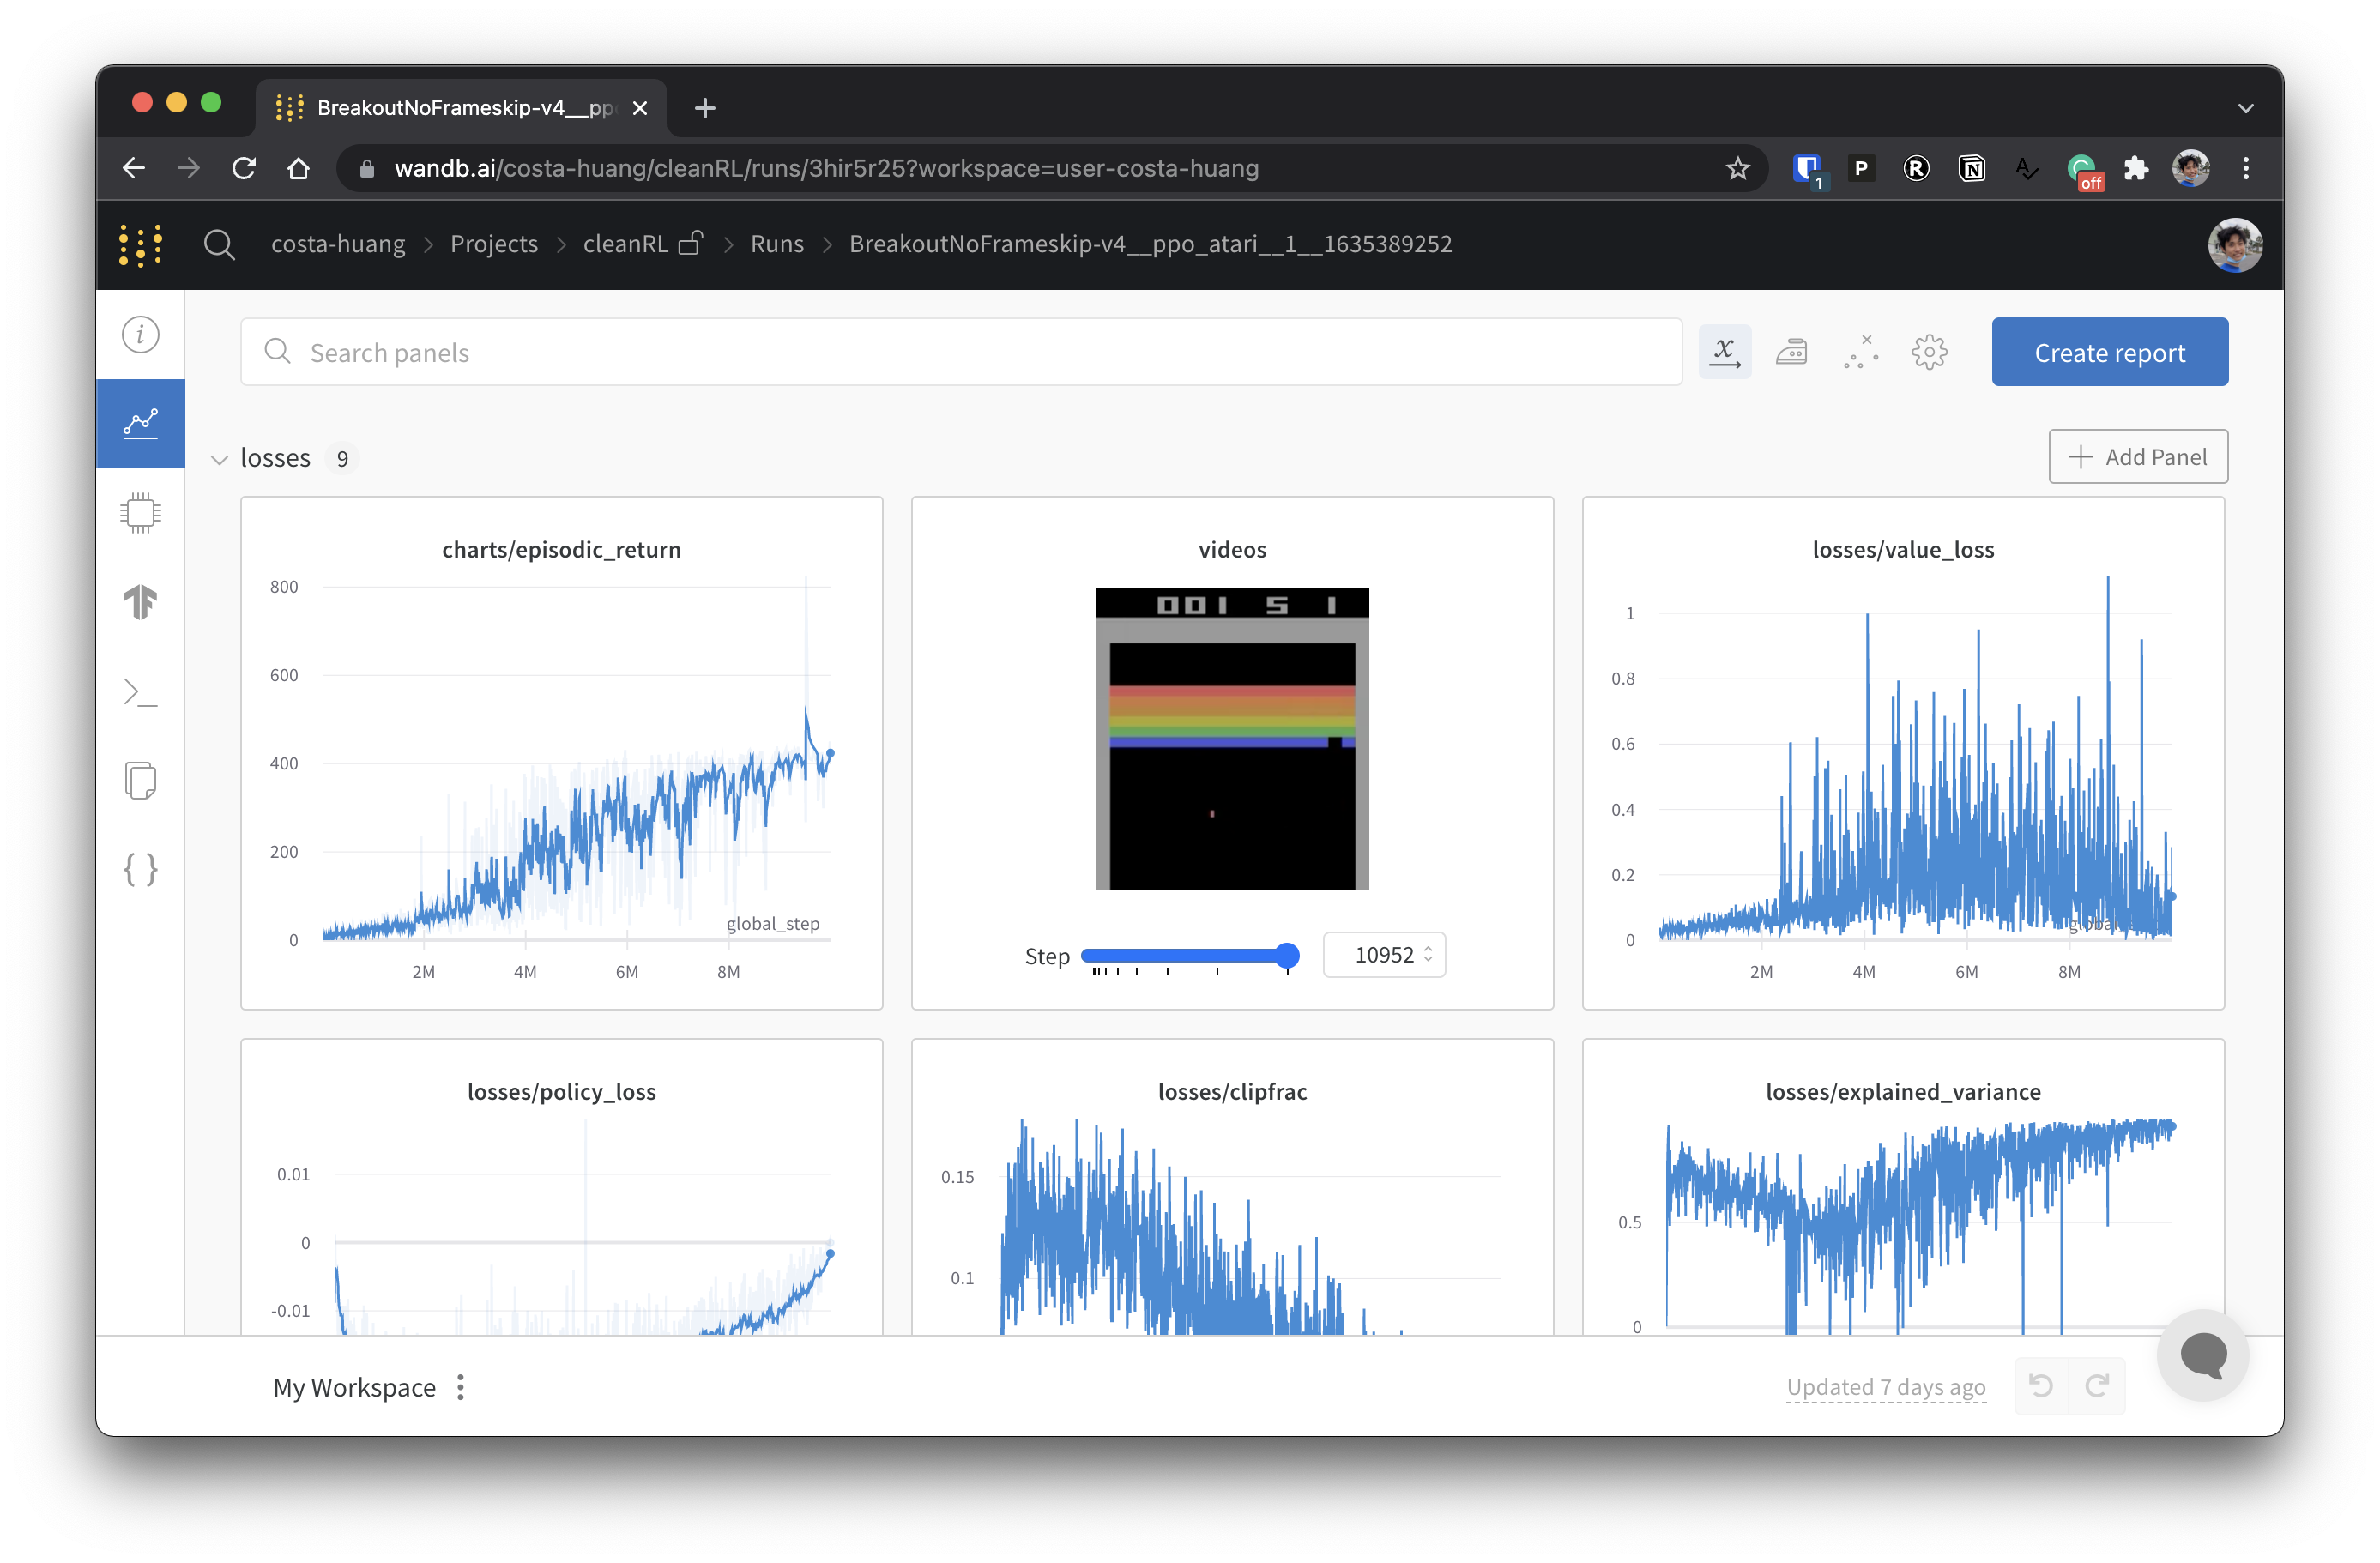Click the x-axis settings icon
This screenshot has width=2380, height=1563.
(x=1724, y=352)
